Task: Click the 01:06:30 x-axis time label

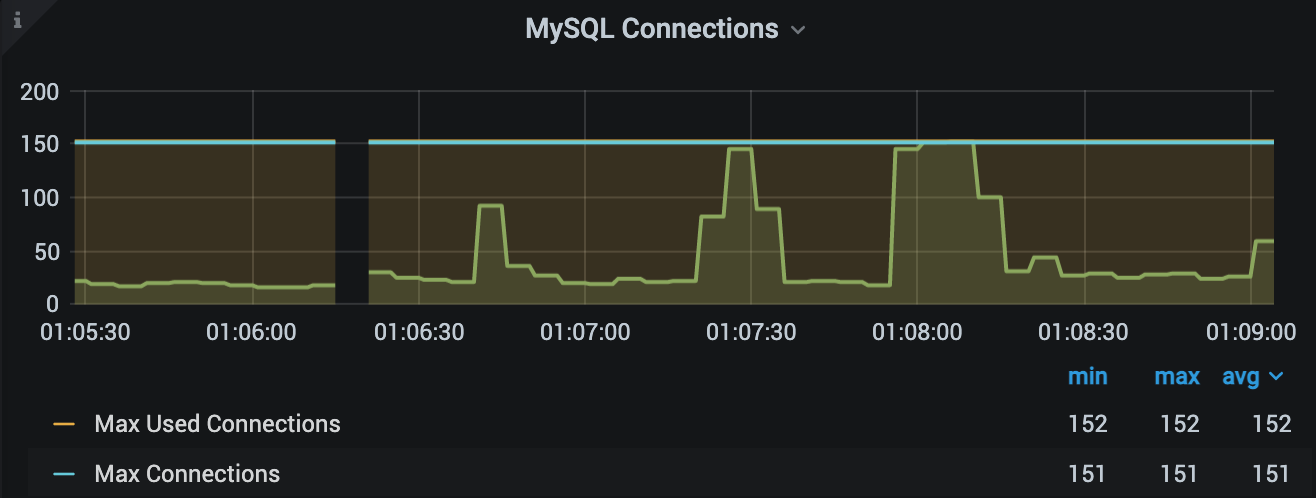Action: tap(419, 331)
